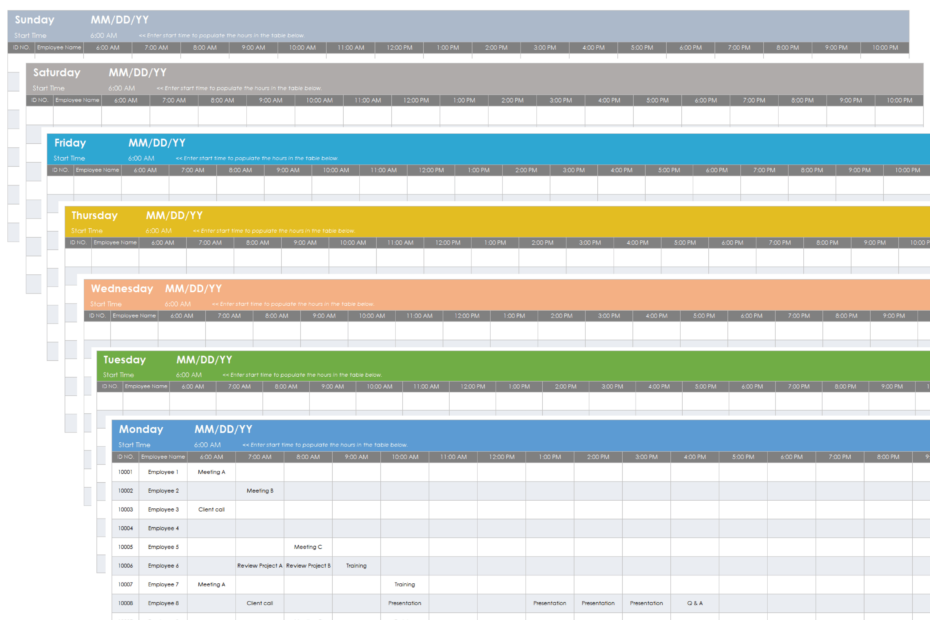The width and height of the screenshot is (930, 620).
Task: Select Training cell in Employee 6 row
Action: pos(356,566)
